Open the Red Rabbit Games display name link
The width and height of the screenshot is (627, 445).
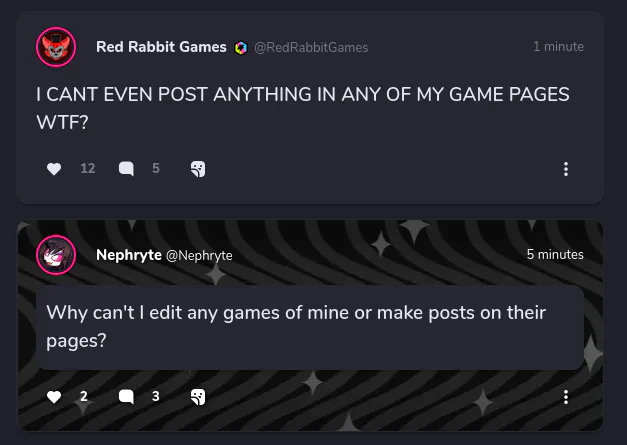tap(161, 47)
